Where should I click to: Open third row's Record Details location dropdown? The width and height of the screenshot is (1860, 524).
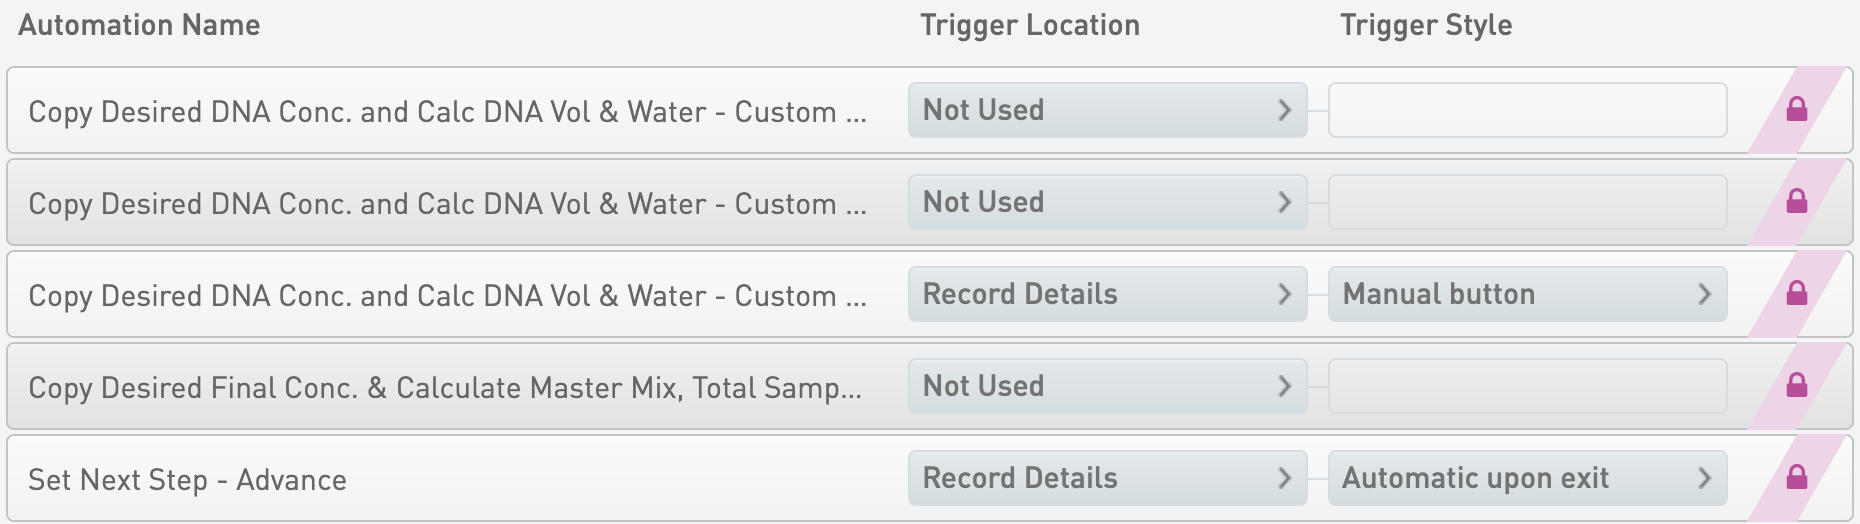point(1107,294)
